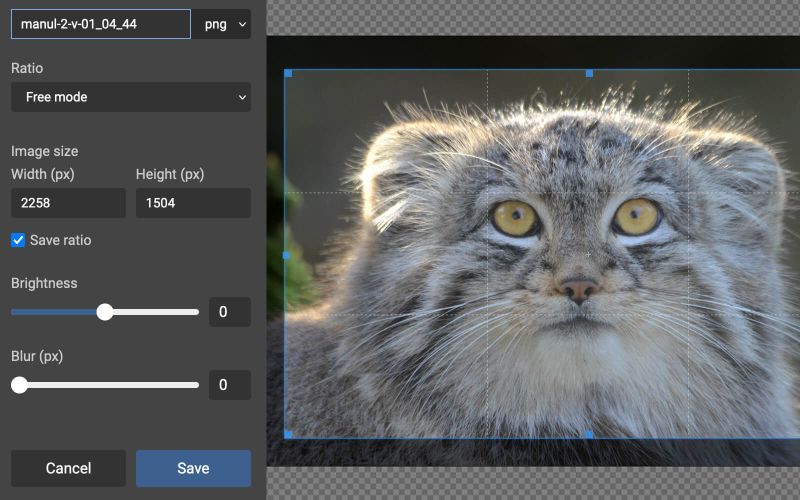Viewport: 800px width, 500px height.
Task: Click the left-middle crop edge handle
Action: pos(288,255)
